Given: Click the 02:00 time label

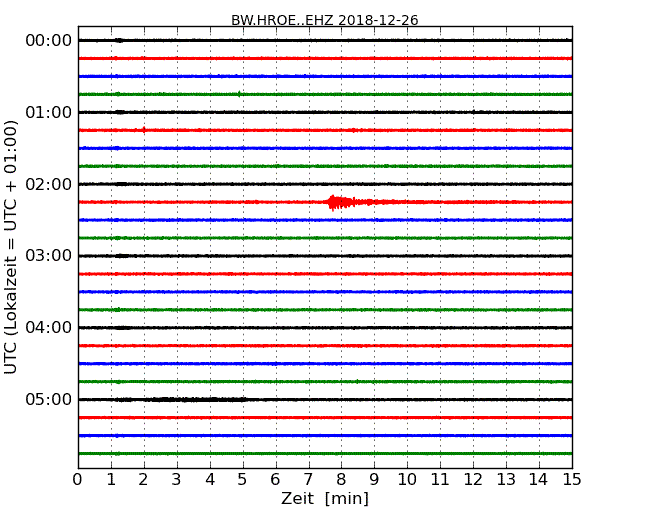Looking at the screenshot, I should (49, 184).
